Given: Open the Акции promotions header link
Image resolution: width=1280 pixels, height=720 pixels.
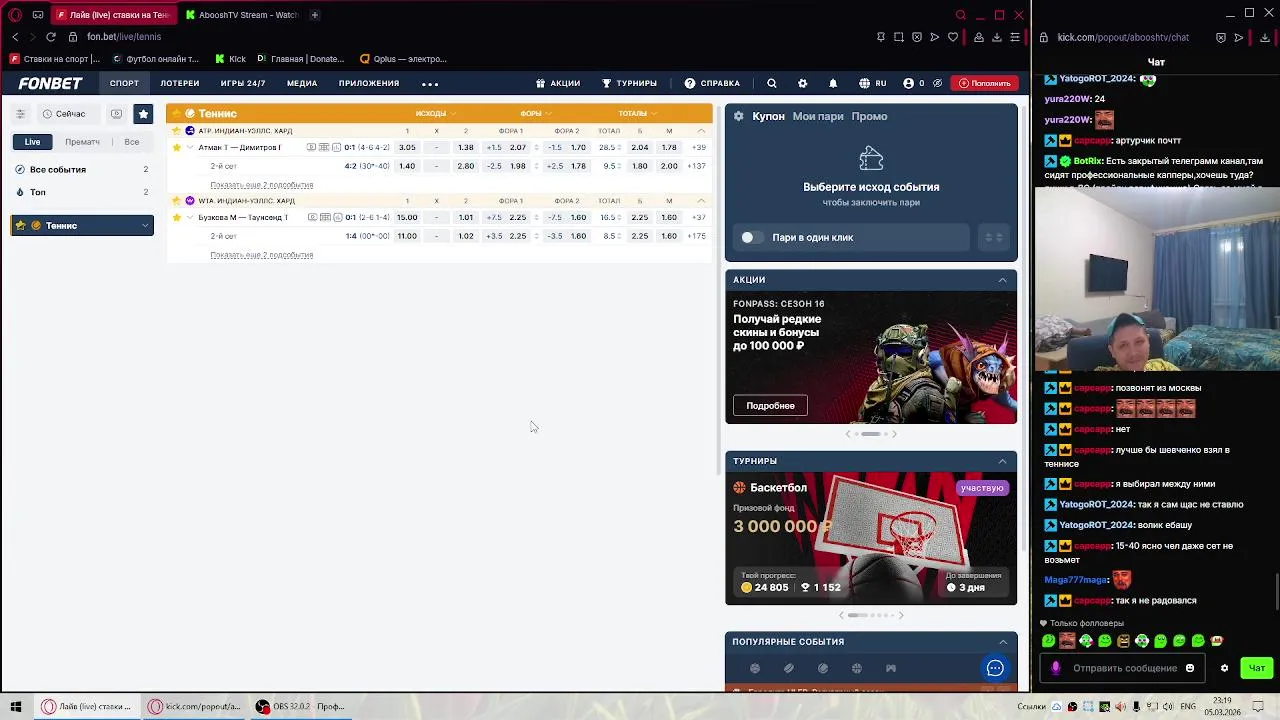Looking at the screenshot, I should 558,83.
